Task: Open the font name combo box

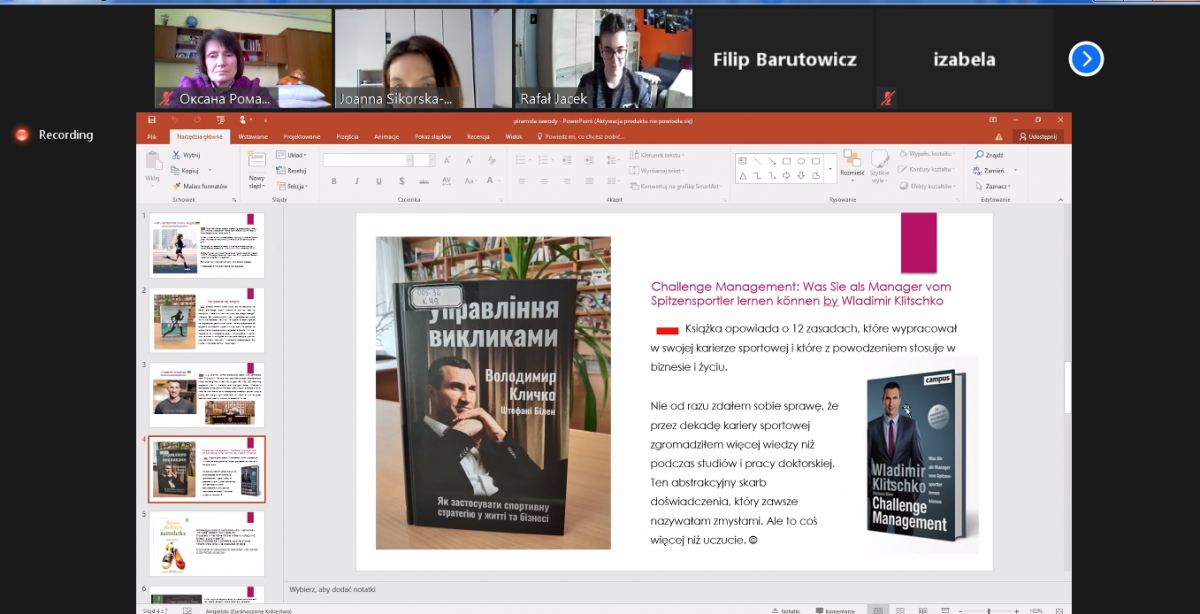Action: tap(364, 160)
